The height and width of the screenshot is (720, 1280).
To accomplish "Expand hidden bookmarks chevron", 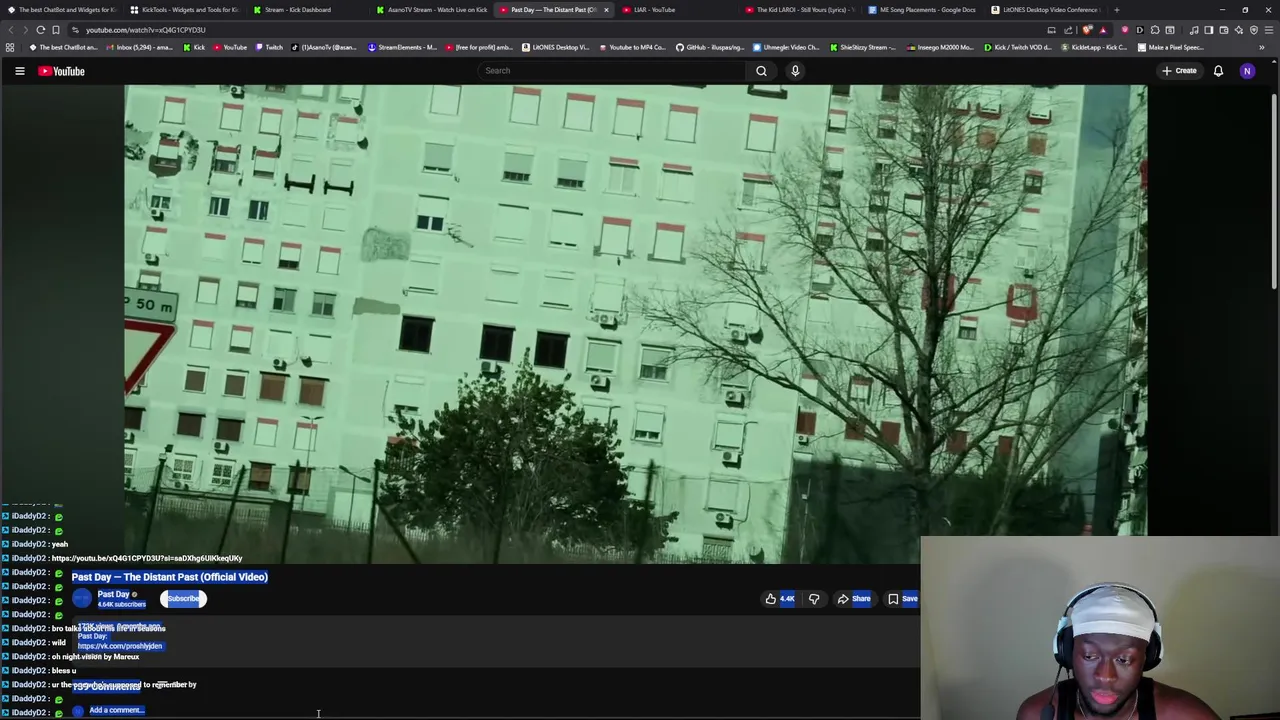I will [x=1262, y=47].
